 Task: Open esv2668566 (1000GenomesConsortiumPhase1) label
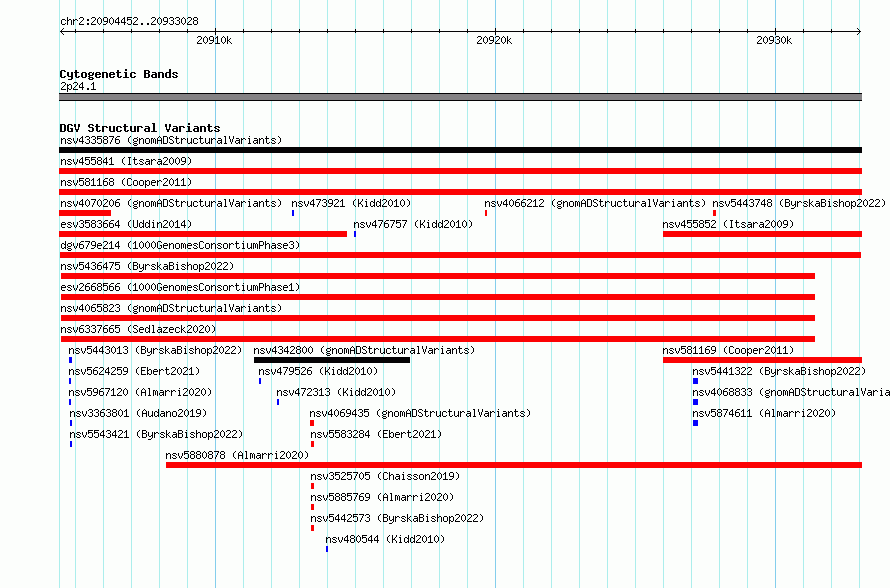(x=180, y=287)
